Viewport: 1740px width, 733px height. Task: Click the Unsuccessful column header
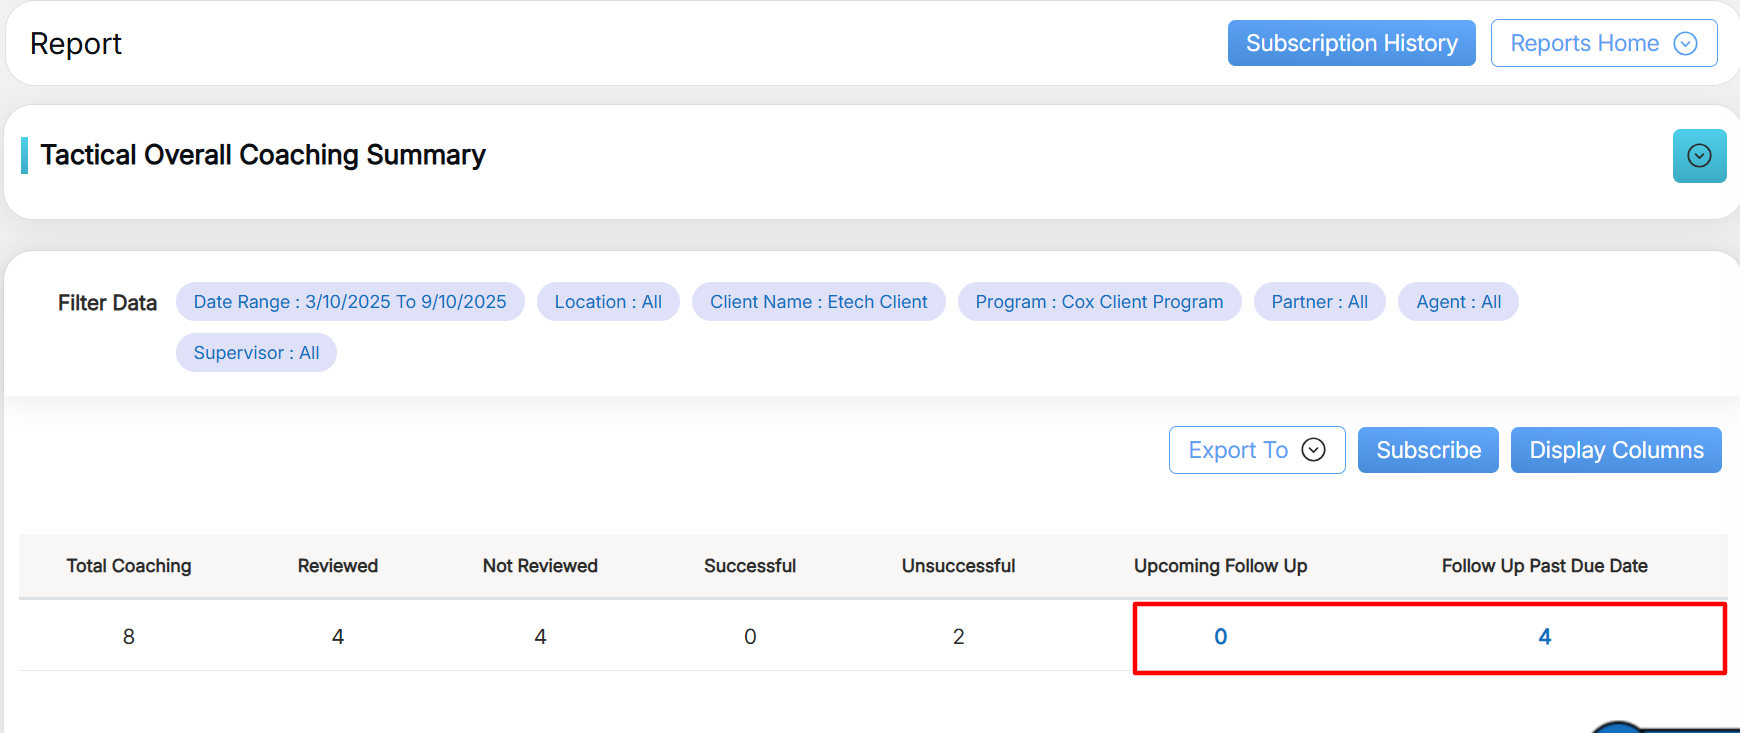point(958,566)
